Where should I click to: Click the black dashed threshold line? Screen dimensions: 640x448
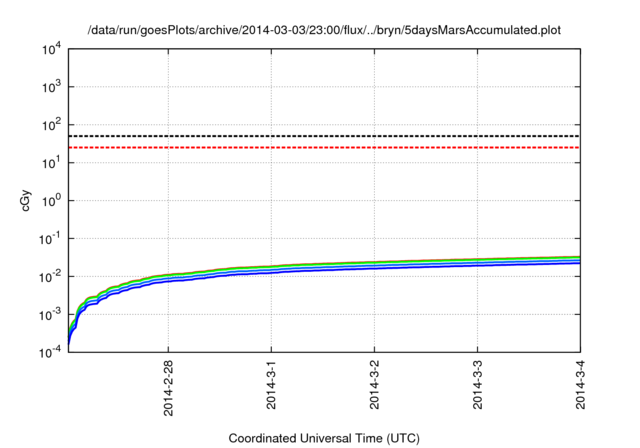(324, 136)
